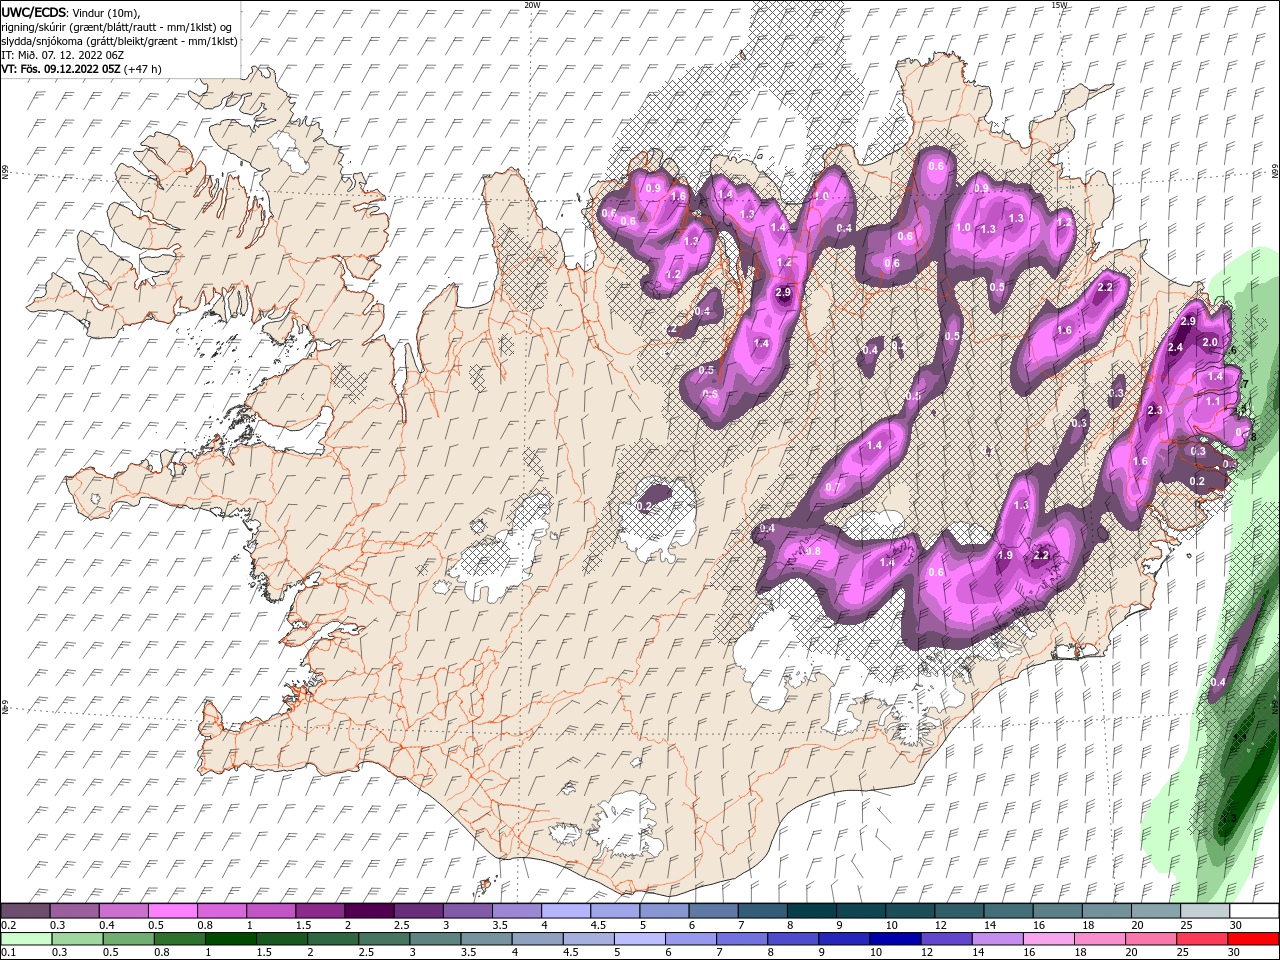Screen dimensions: 1280x960
Task: Select the dark purple 2 swatch in the upper legend
Action: [x=368, y=911]
